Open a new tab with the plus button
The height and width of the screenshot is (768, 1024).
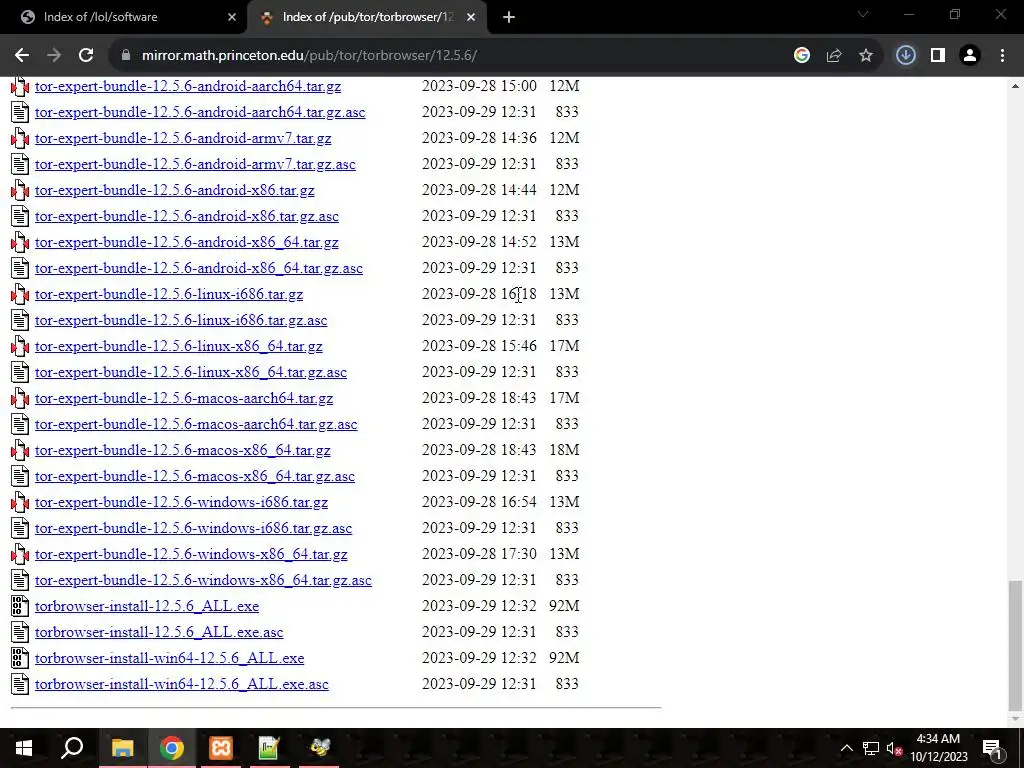coord(509,18)
